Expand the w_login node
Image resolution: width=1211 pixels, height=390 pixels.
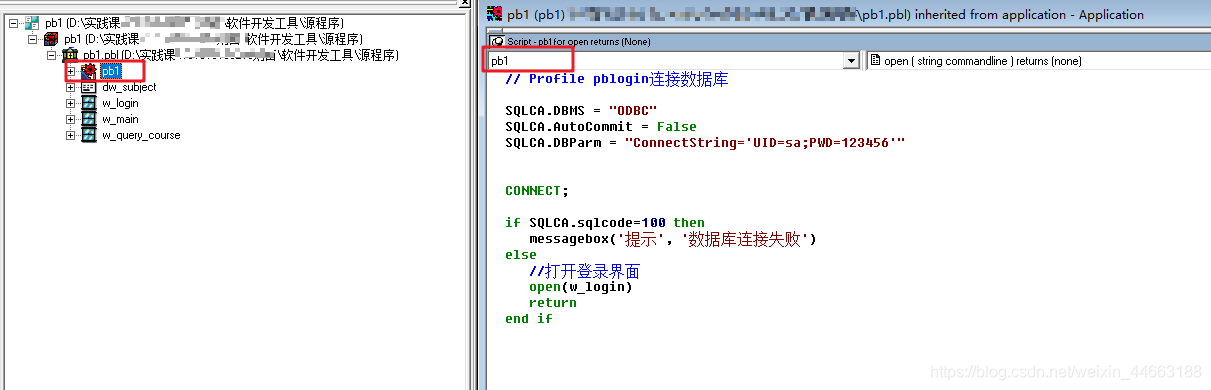click(71, 103)
